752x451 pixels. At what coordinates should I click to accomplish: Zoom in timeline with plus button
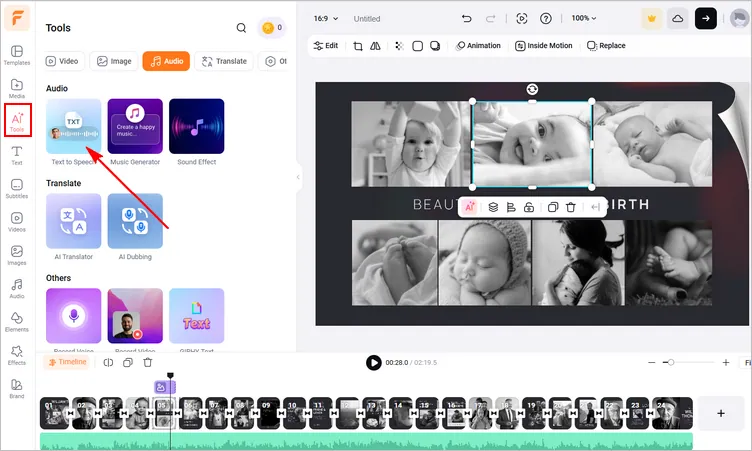(x=726, y=363)
